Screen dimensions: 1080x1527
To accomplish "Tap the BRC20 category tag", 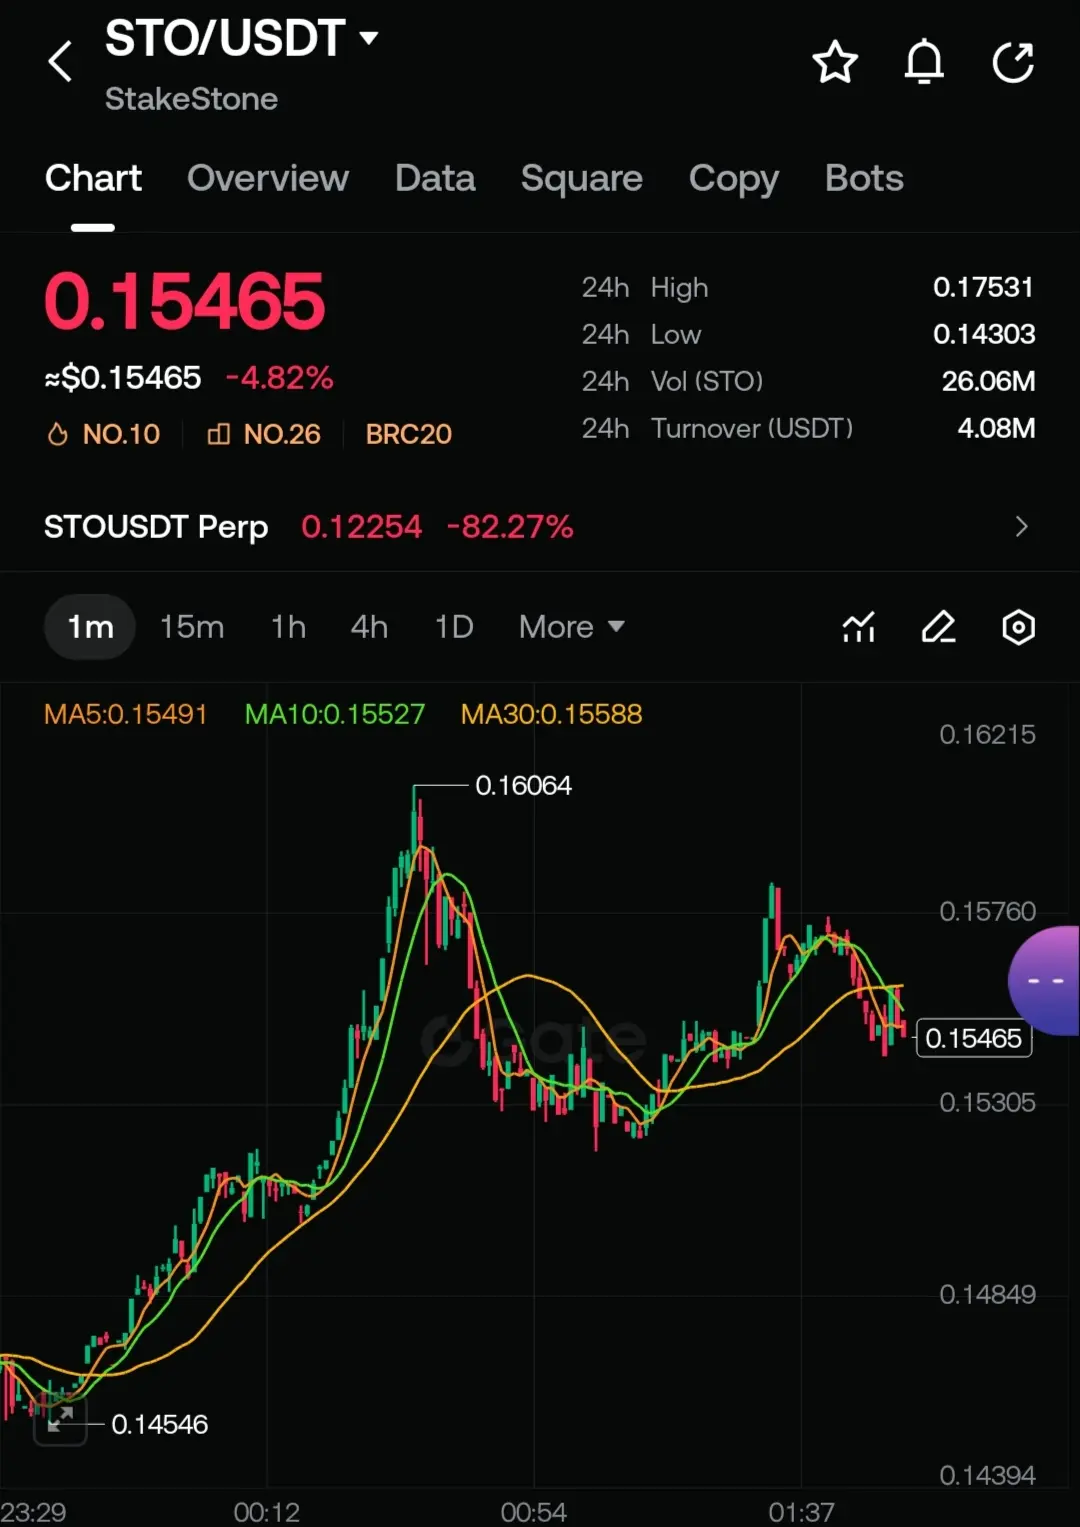I will pos(408,434).
